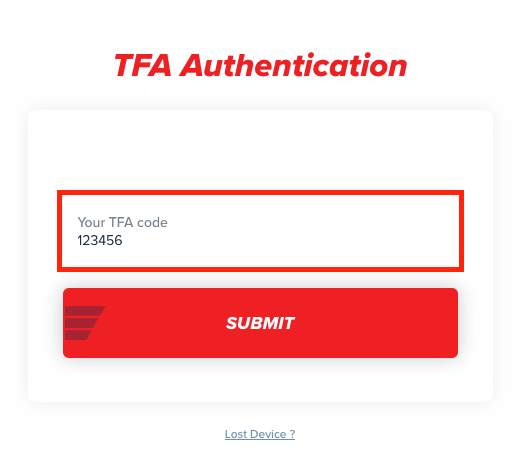
Task: Click the SUBMIT text label
Action: point(260,323)
